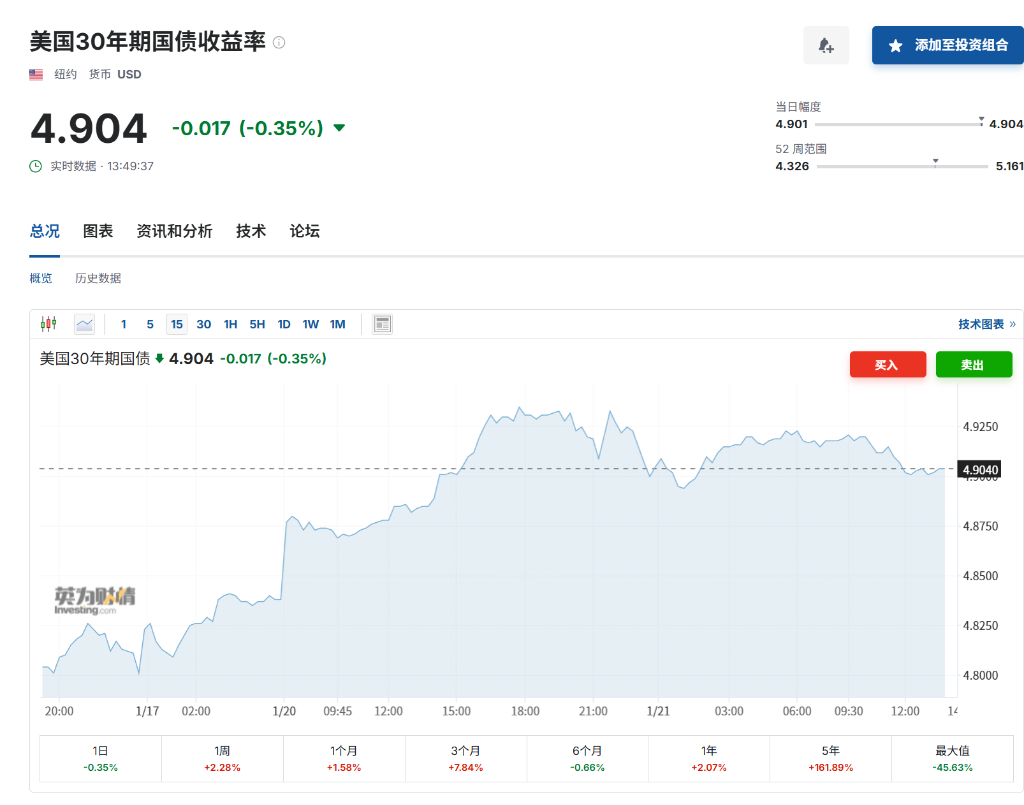Open the 历史数据 sub-tab
The width and height of the screenshot is (1024, 805).
(x=98, y=278)
